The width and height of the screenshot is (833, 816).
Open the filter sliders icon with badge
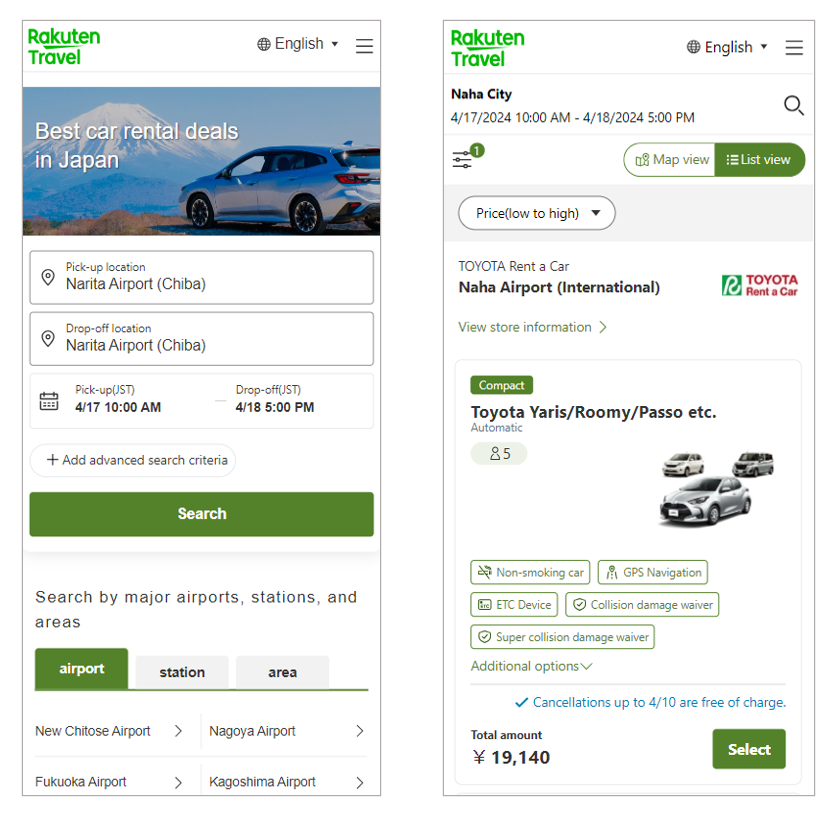tap(463, 159)
